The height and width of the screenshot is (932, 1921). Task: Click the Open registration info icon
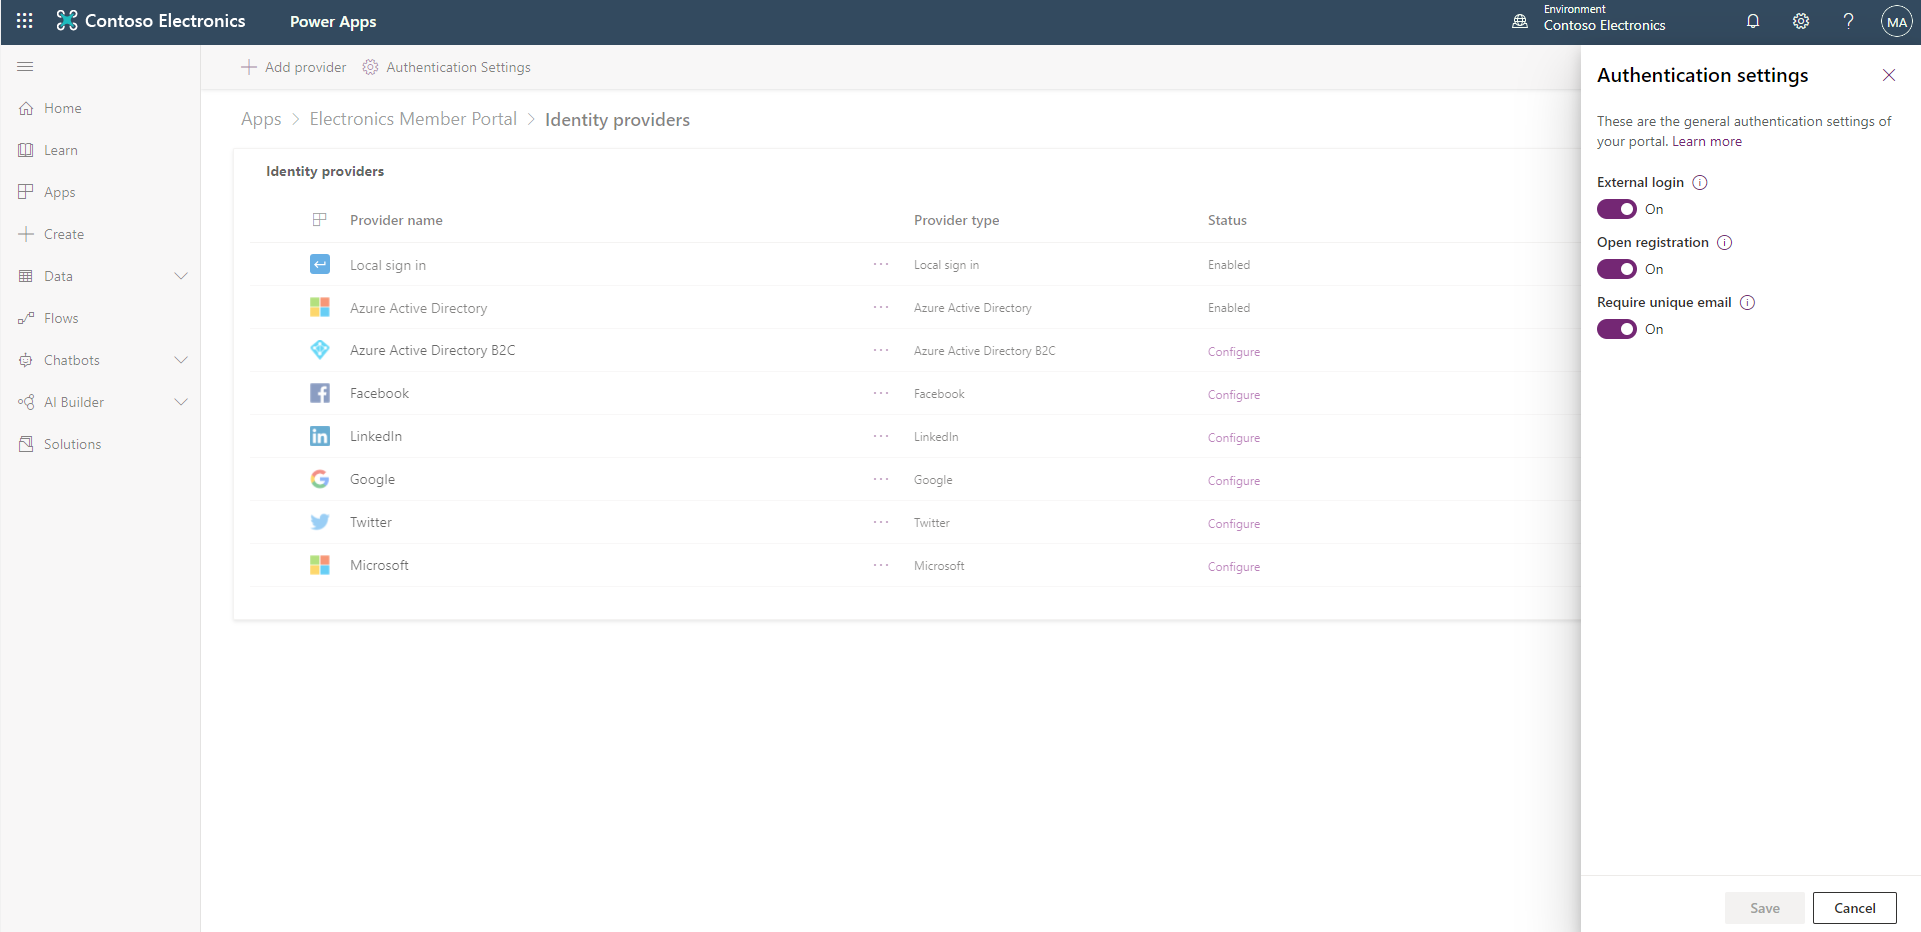[x=1725, y=243]
